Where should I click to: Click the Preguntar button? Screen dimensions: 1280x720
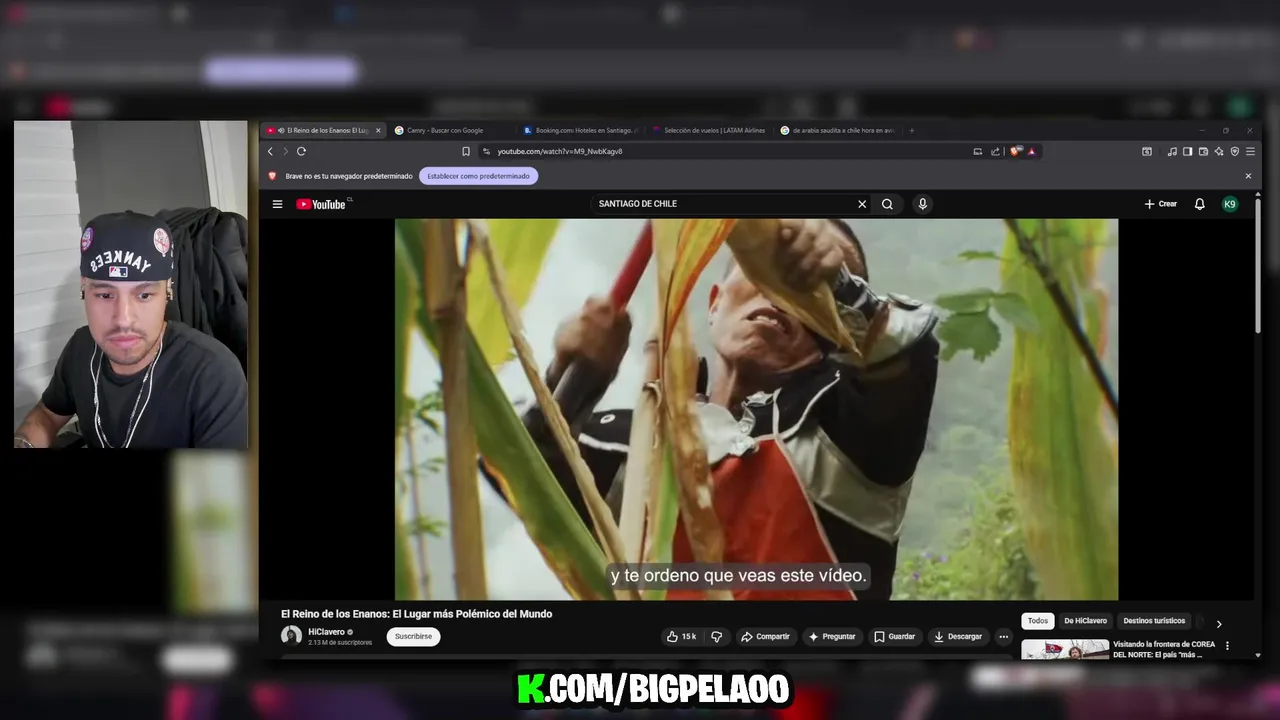[x=832, y=636]
